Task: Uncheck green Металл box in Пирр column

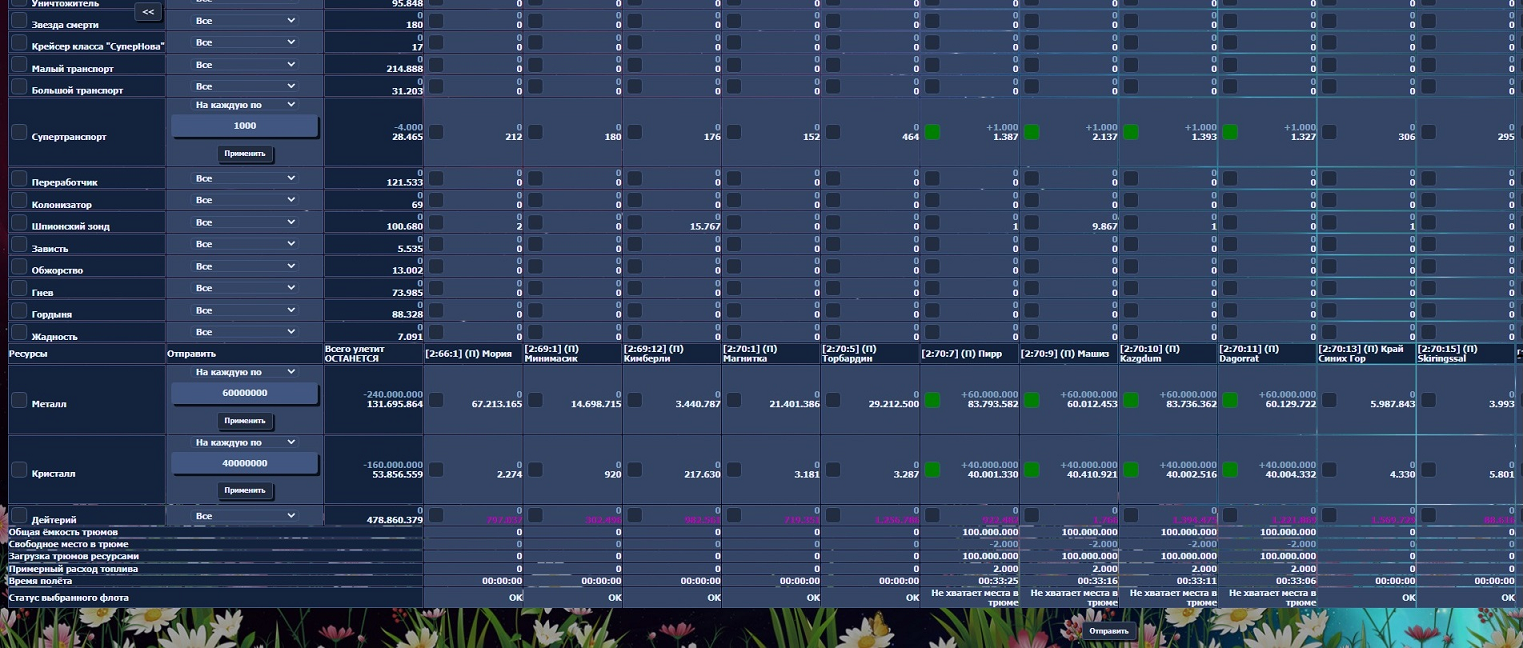Action: click(933, 400)
